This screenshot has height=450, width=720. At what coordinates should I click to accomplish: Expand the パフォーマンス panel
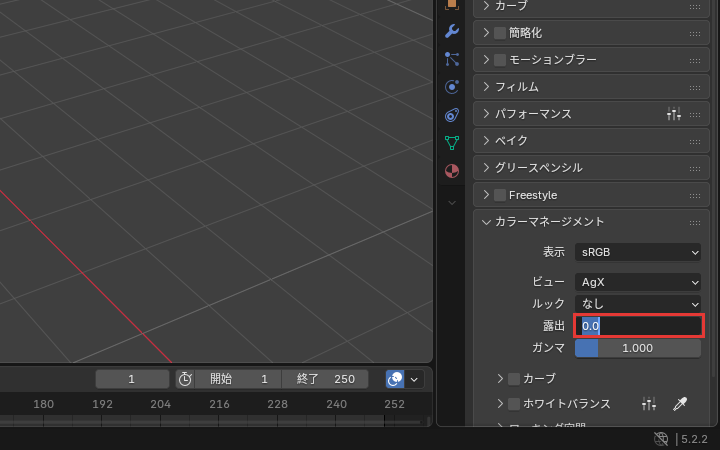pos(486,113)
